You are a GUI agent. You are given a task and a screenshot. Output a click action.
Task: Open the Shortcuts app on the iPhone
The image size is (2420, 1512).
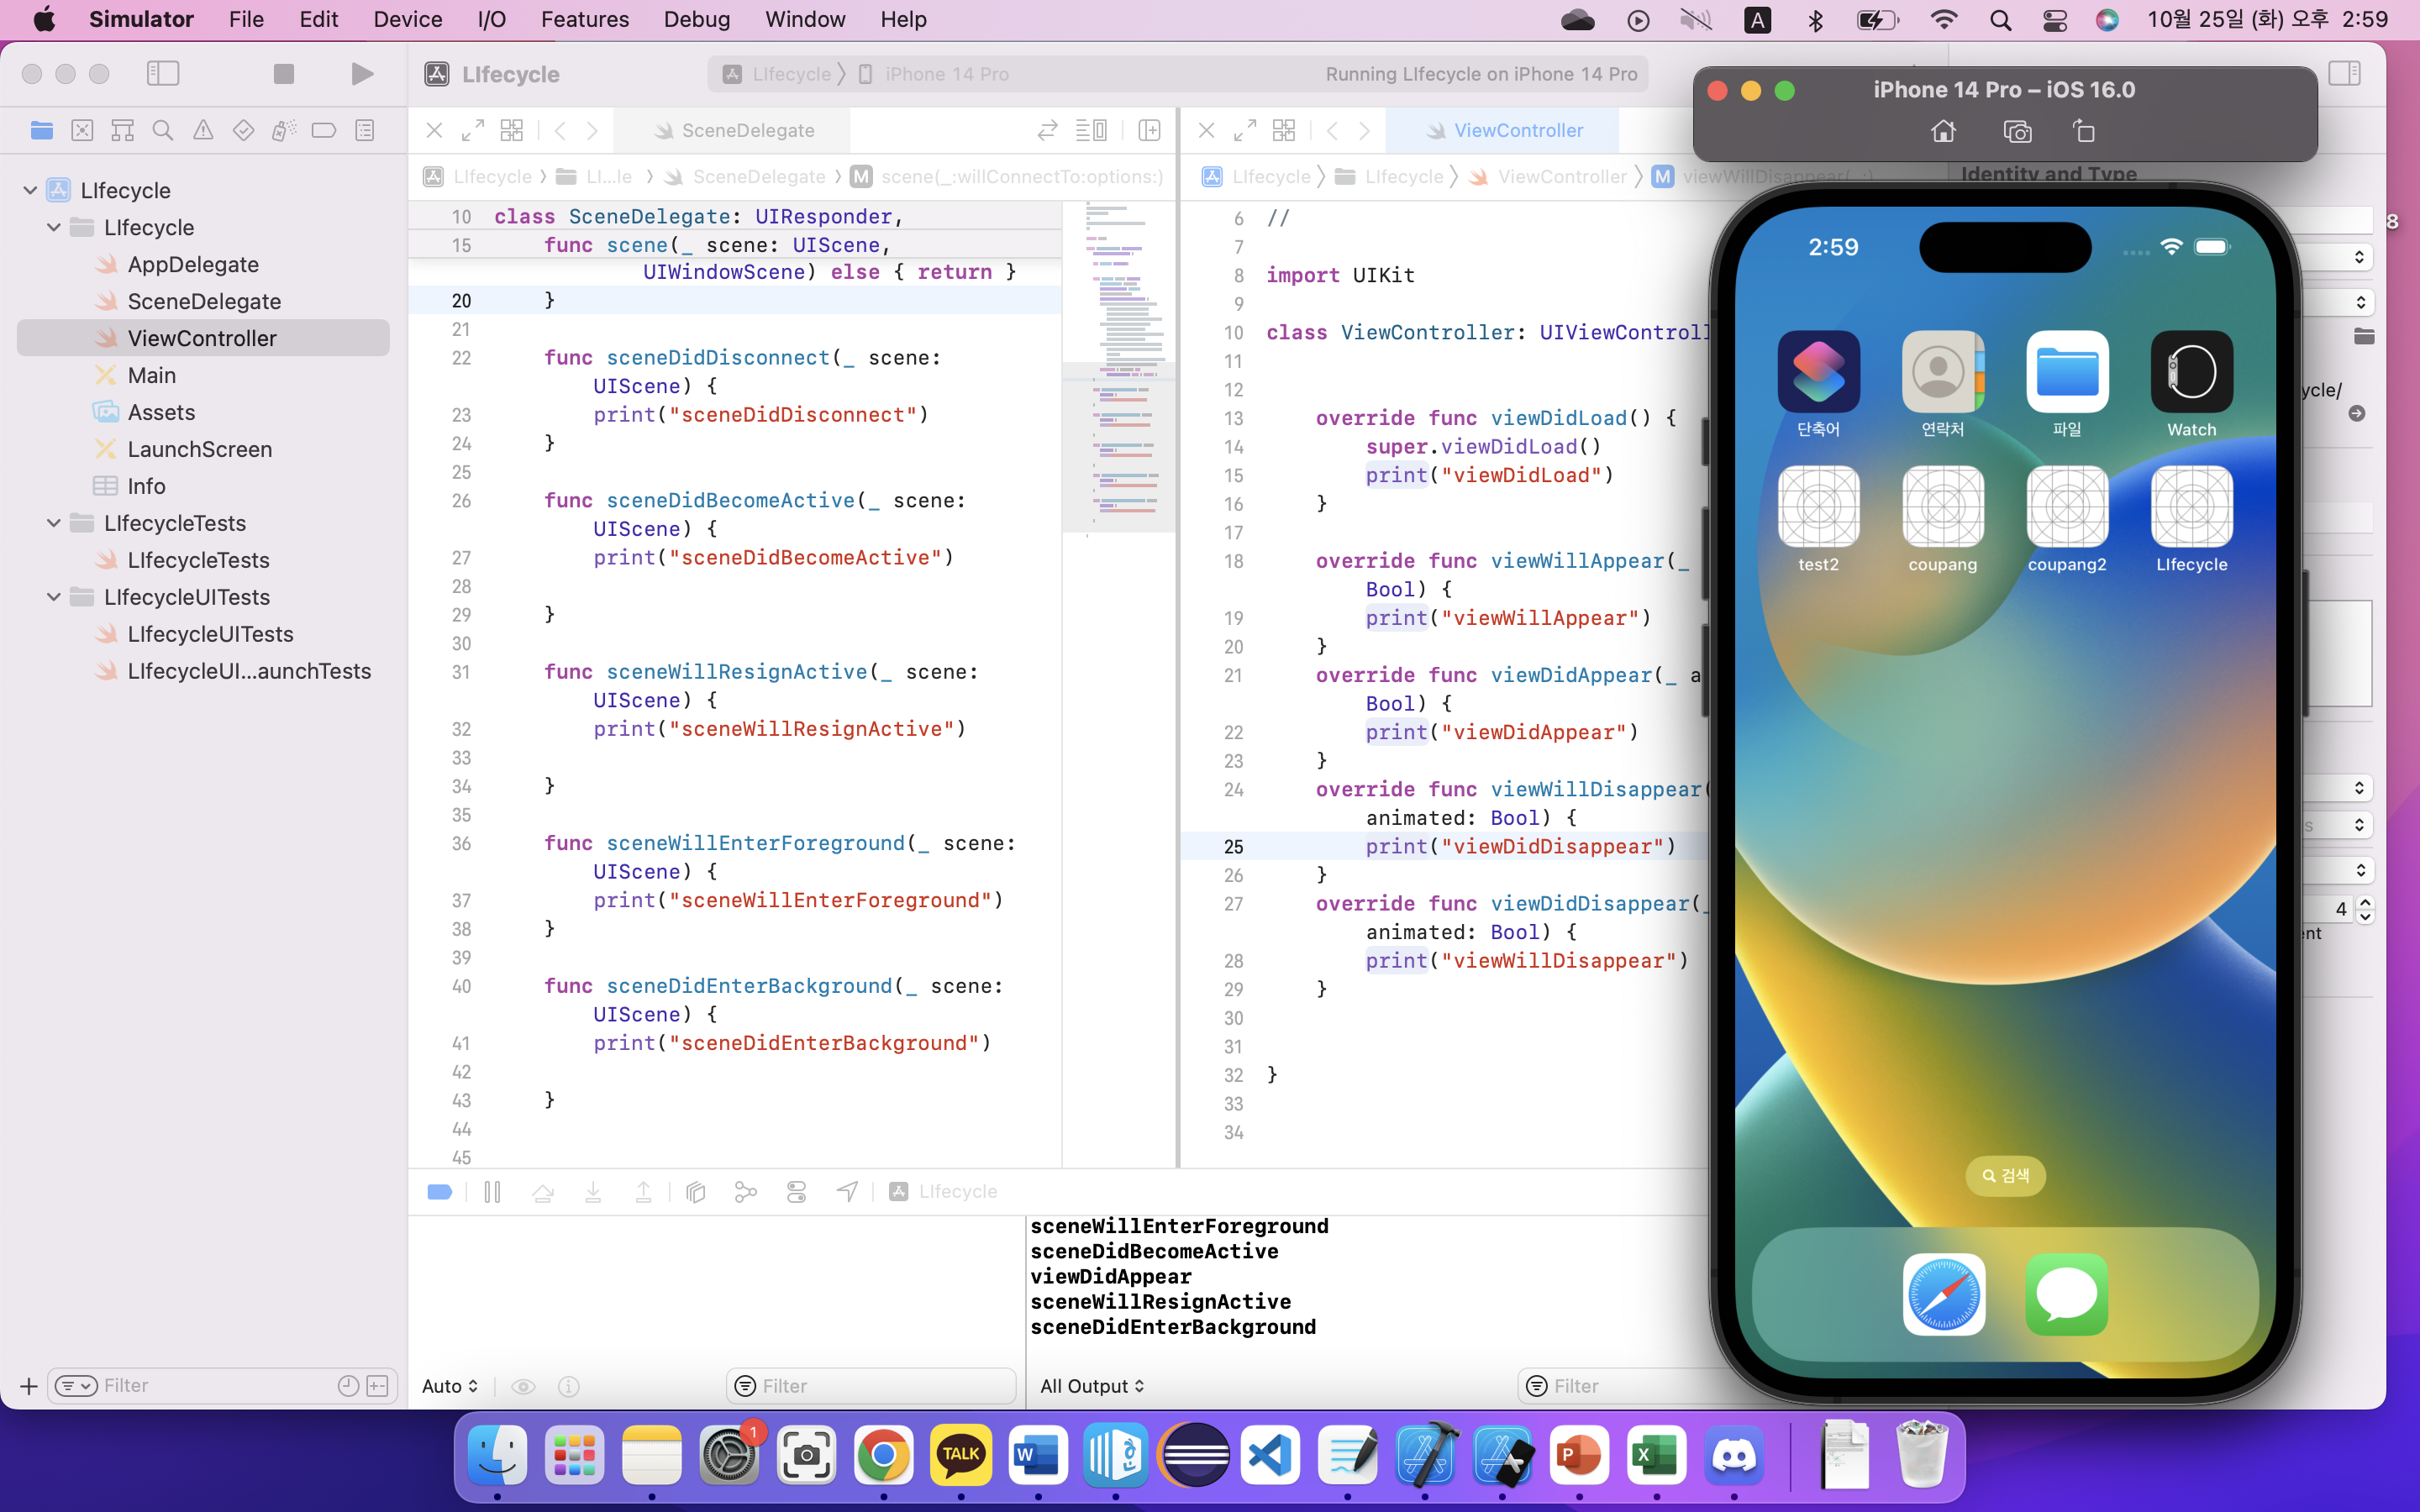click(x=1818, y=371)
